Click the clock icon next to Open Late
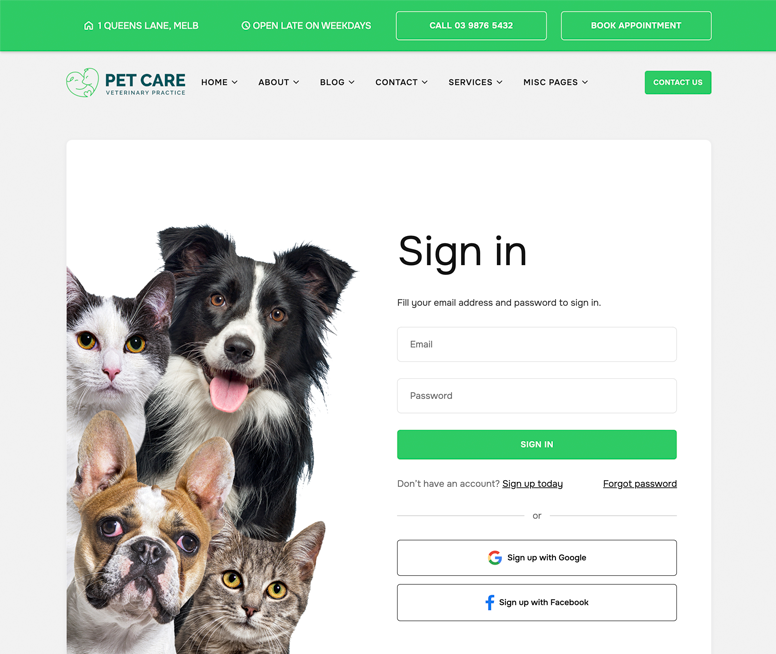 [245, 26]
